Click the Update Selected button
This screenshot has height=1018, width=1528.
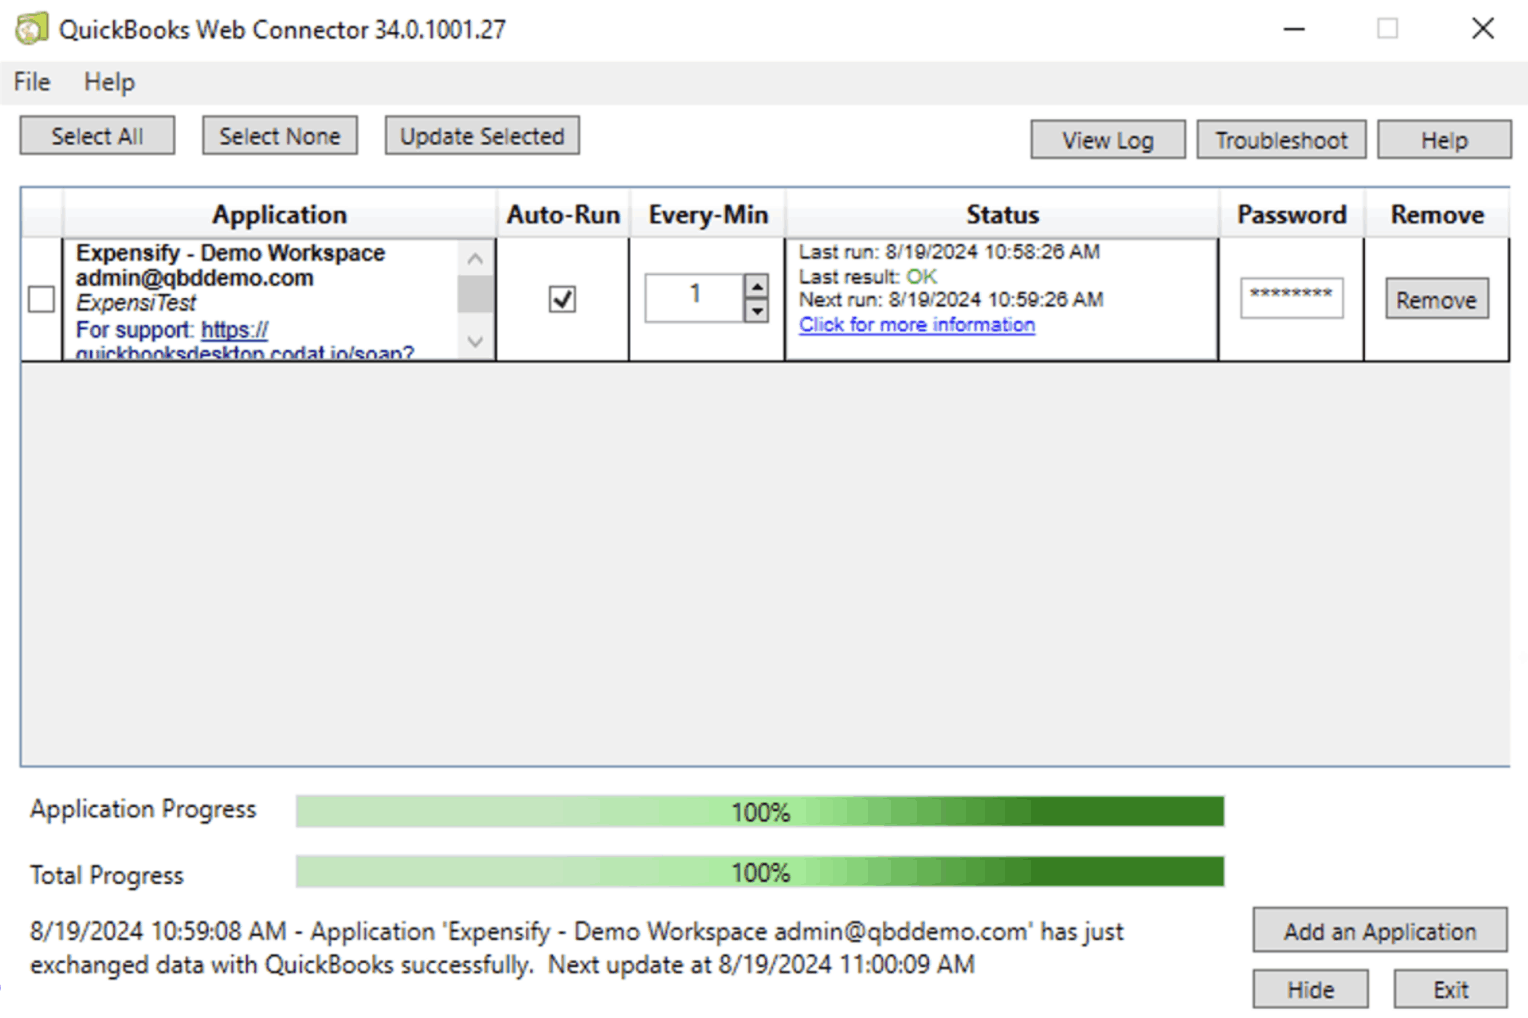click(x=482, y=136)
